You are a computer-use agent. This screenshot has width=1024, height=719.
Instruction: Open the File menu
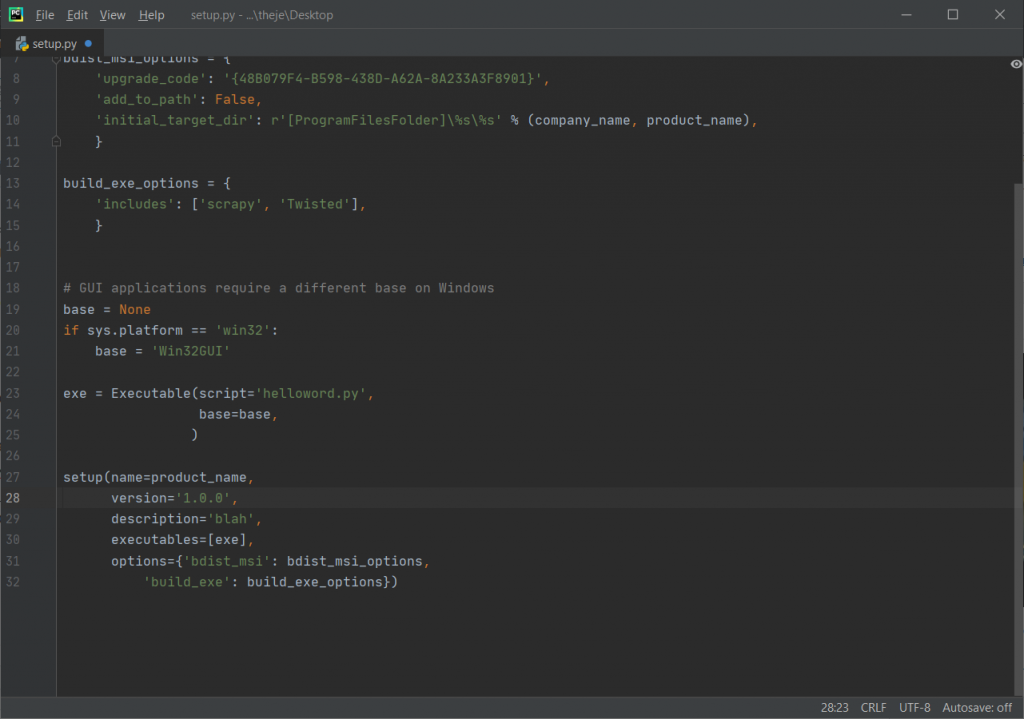[45, 15]
